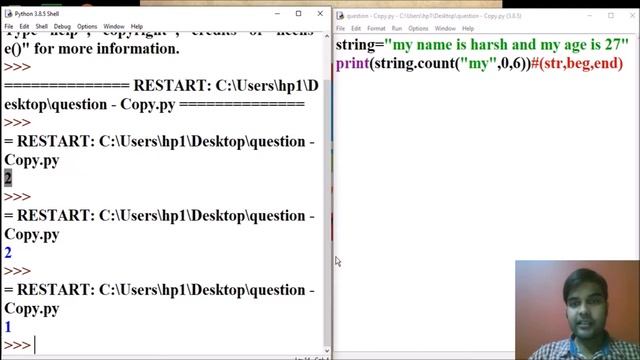Screen dimensions: 640x360
Task: Open Options menu in Python Shell window
Action: 87,27
